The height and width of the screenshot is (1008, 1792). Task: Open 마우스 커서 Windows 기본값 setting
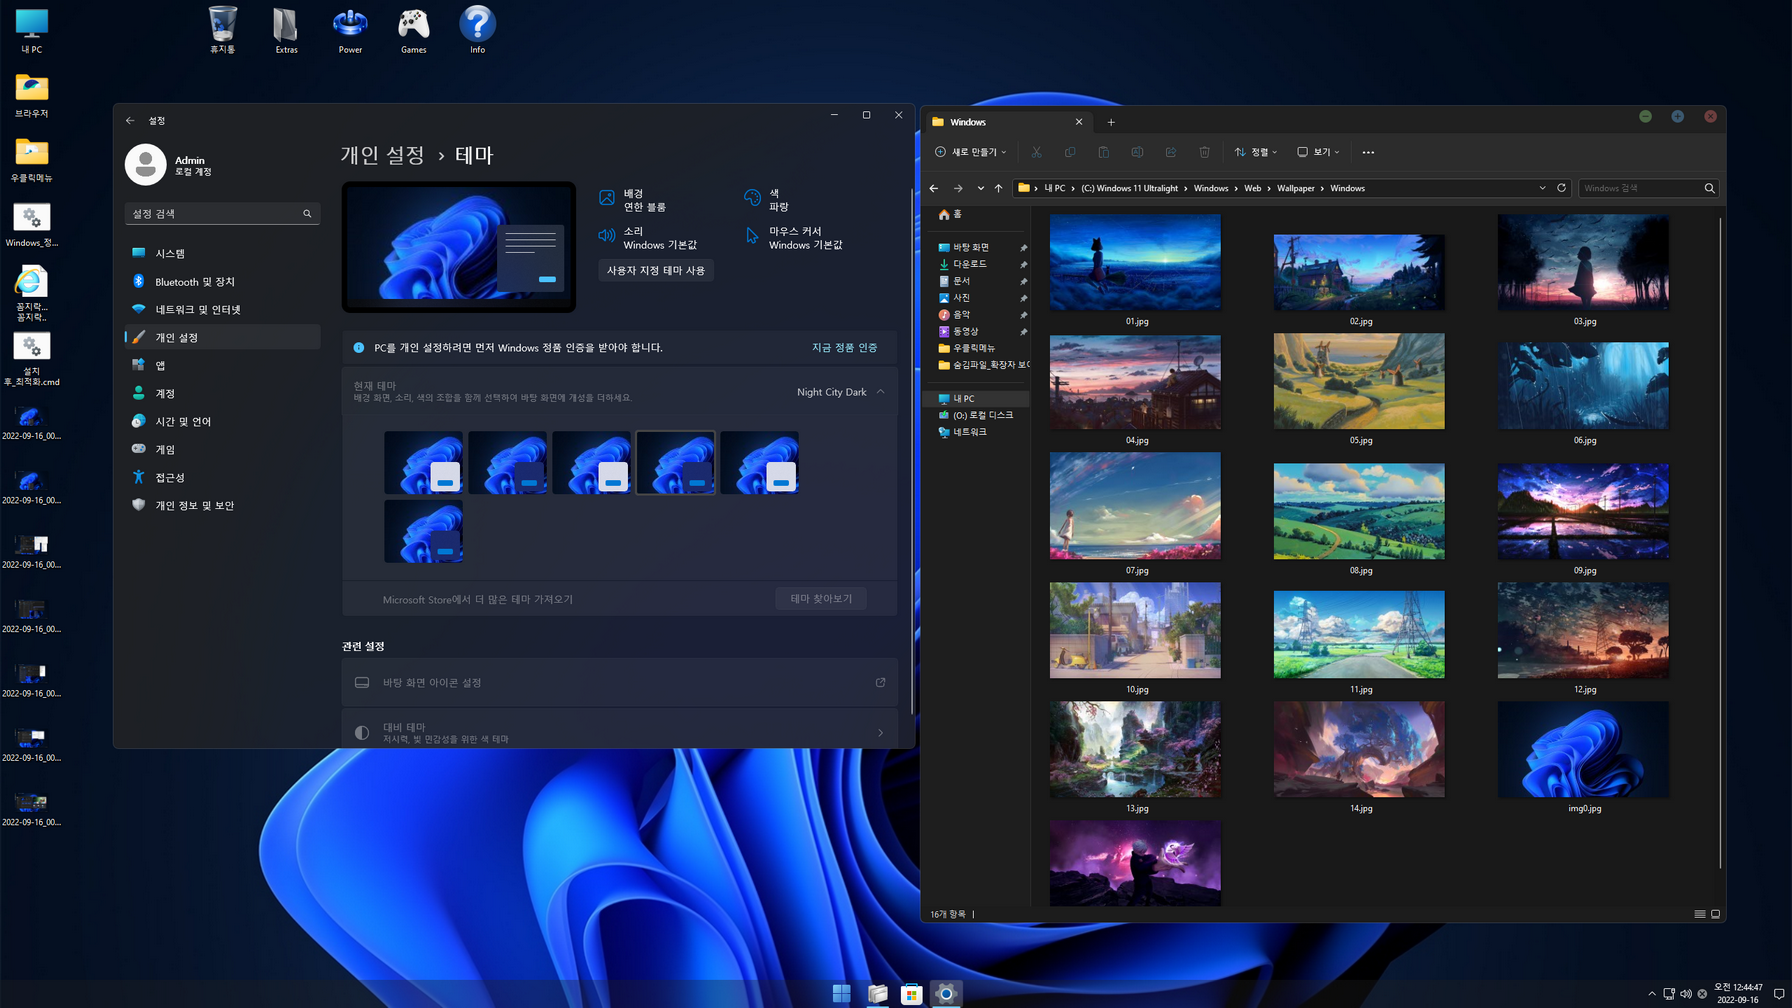(794, 238)
